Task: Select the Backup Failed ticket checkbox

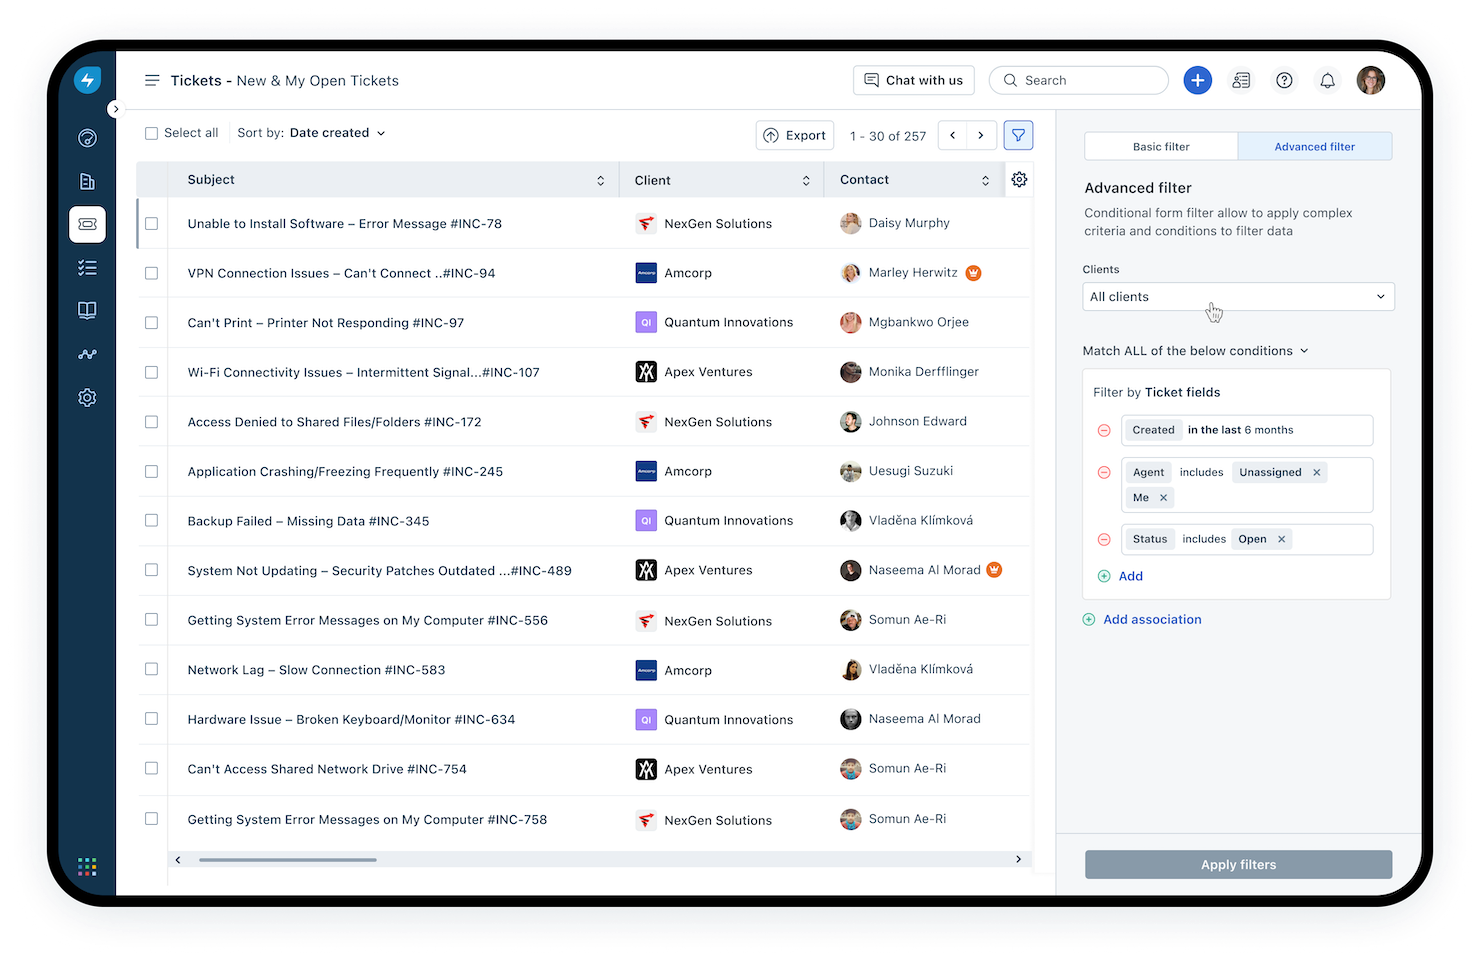Action: click(151, 520)
